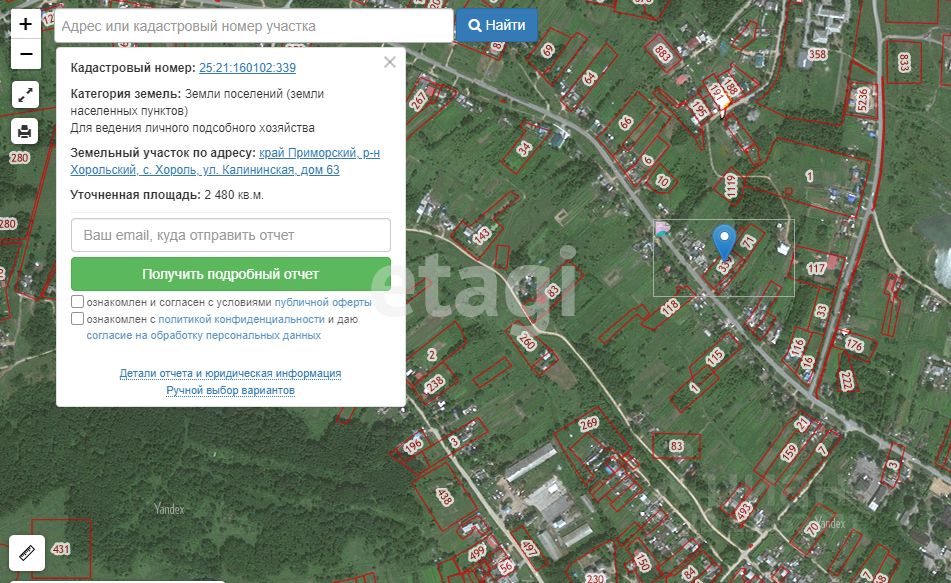
Task: Open Детали отчета и юридическая информация link
Action: pos(230,373)
